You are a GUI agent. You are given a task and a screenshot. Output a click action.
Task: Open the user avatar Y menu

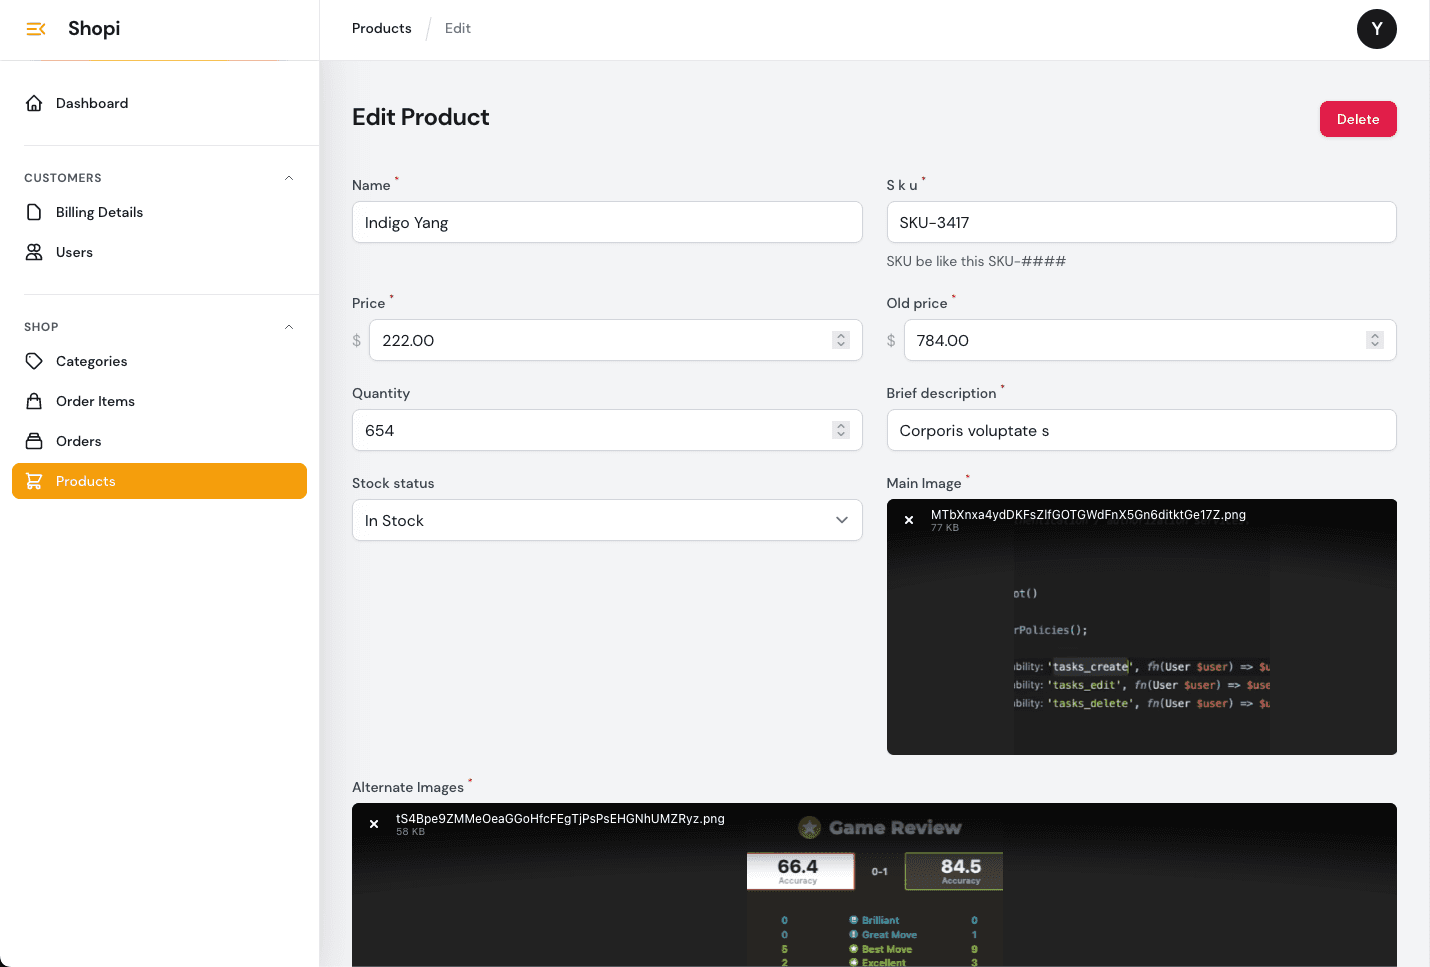coord(1376,29)
